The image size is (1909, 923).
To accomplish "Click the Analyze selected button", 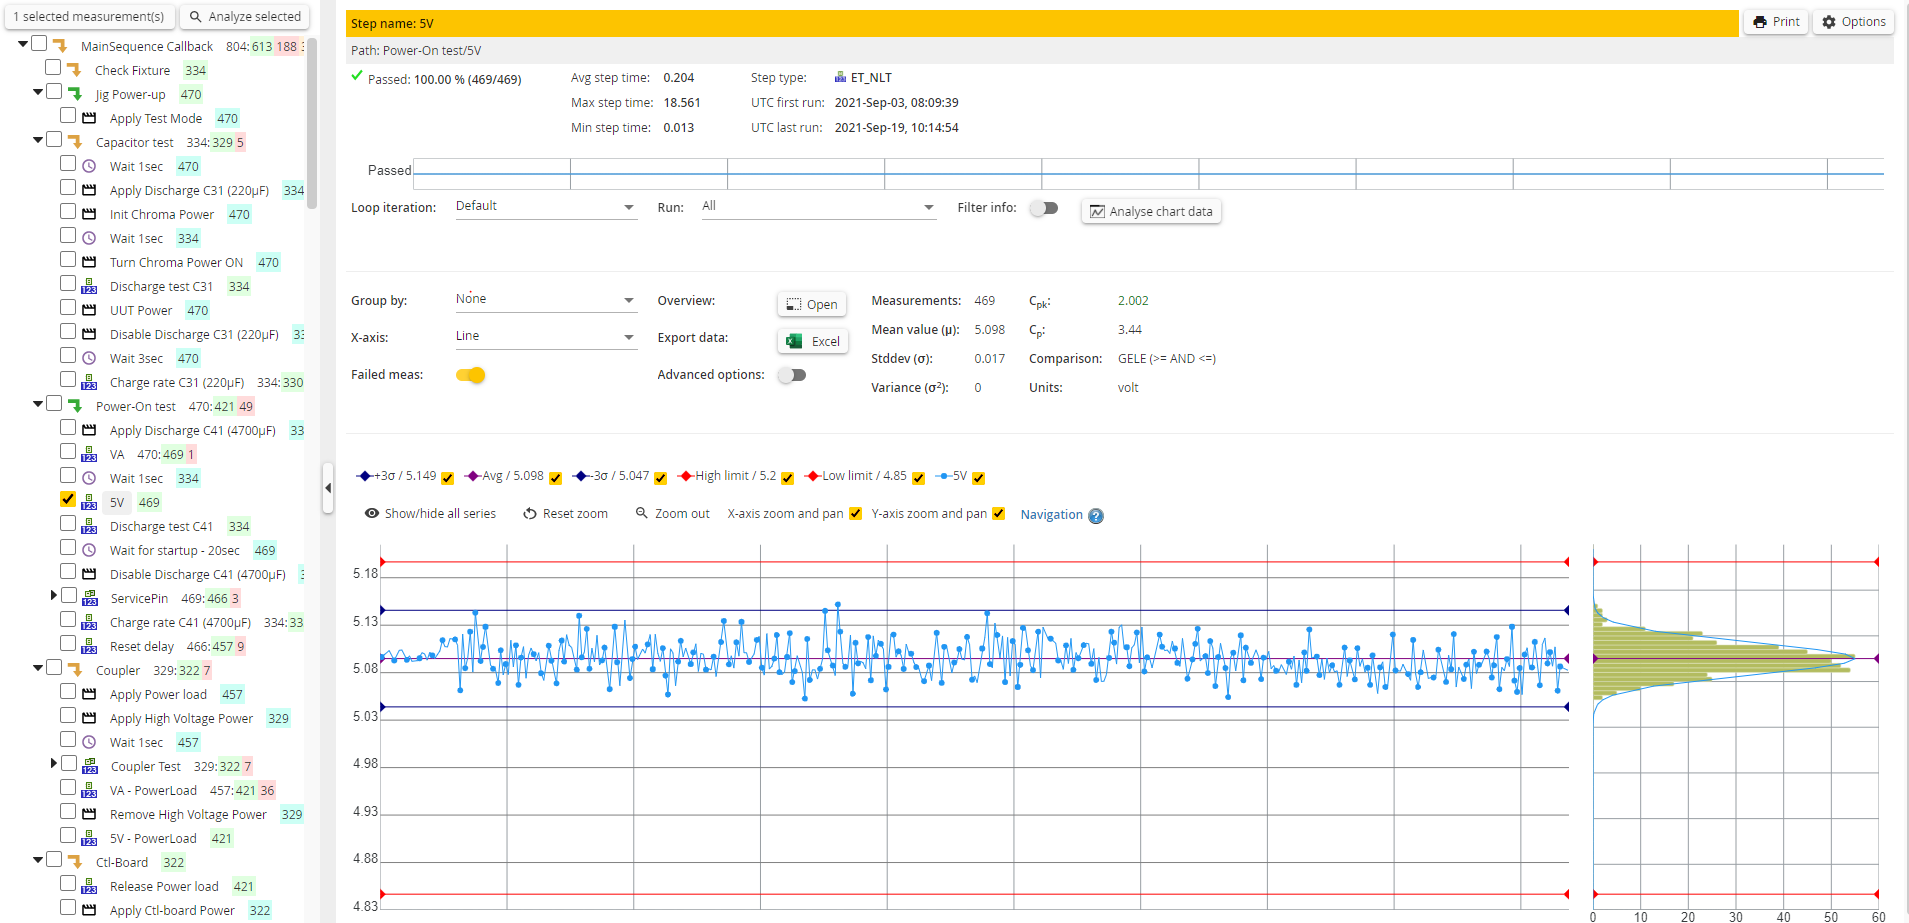I will click(x=245, y=17).
